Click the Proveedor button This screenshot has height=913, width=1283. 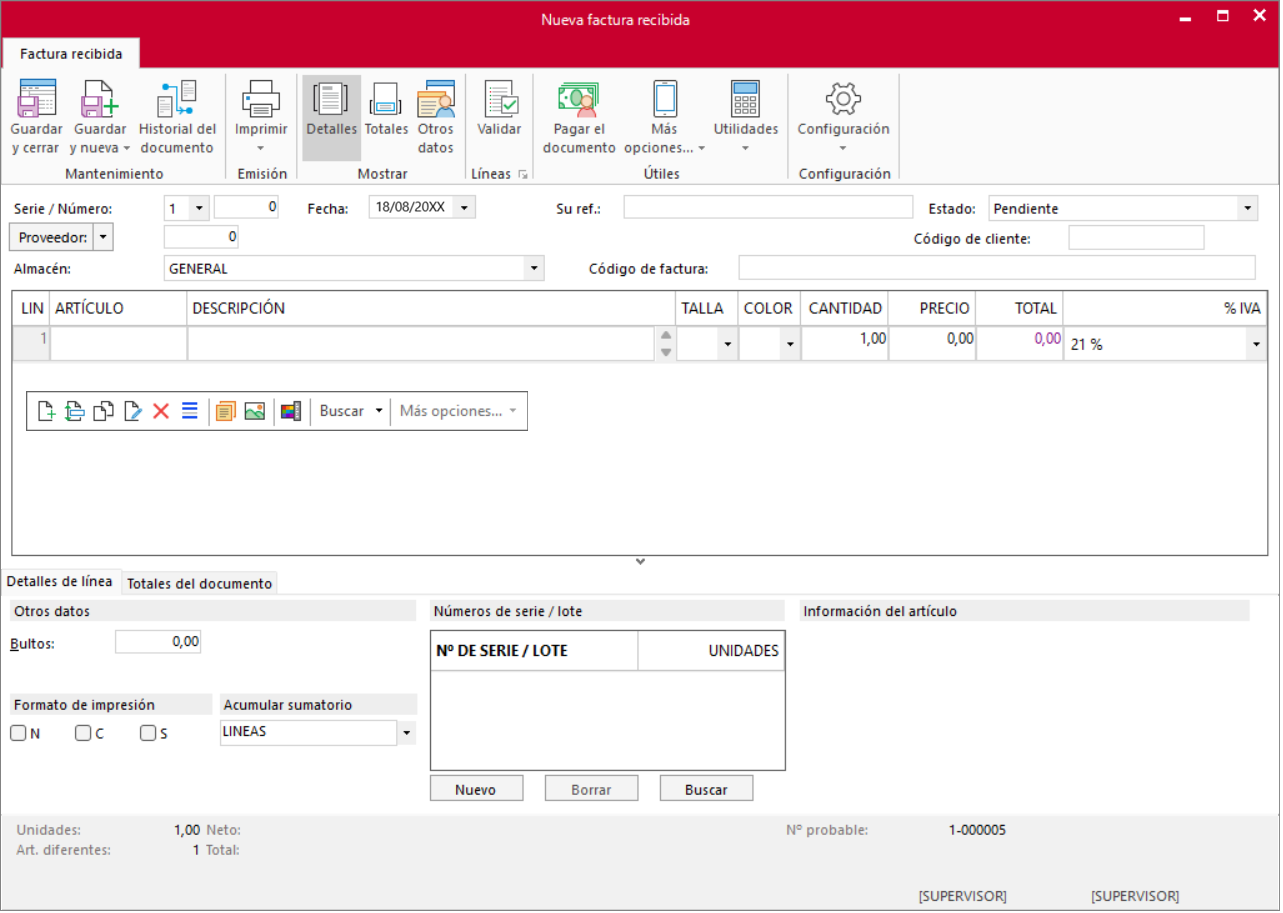tap(51, 237)
